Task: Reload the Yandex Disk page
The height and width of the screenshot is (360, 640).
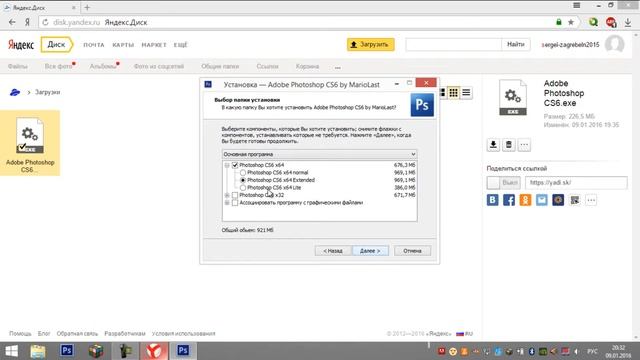Action: coord(45,22)
